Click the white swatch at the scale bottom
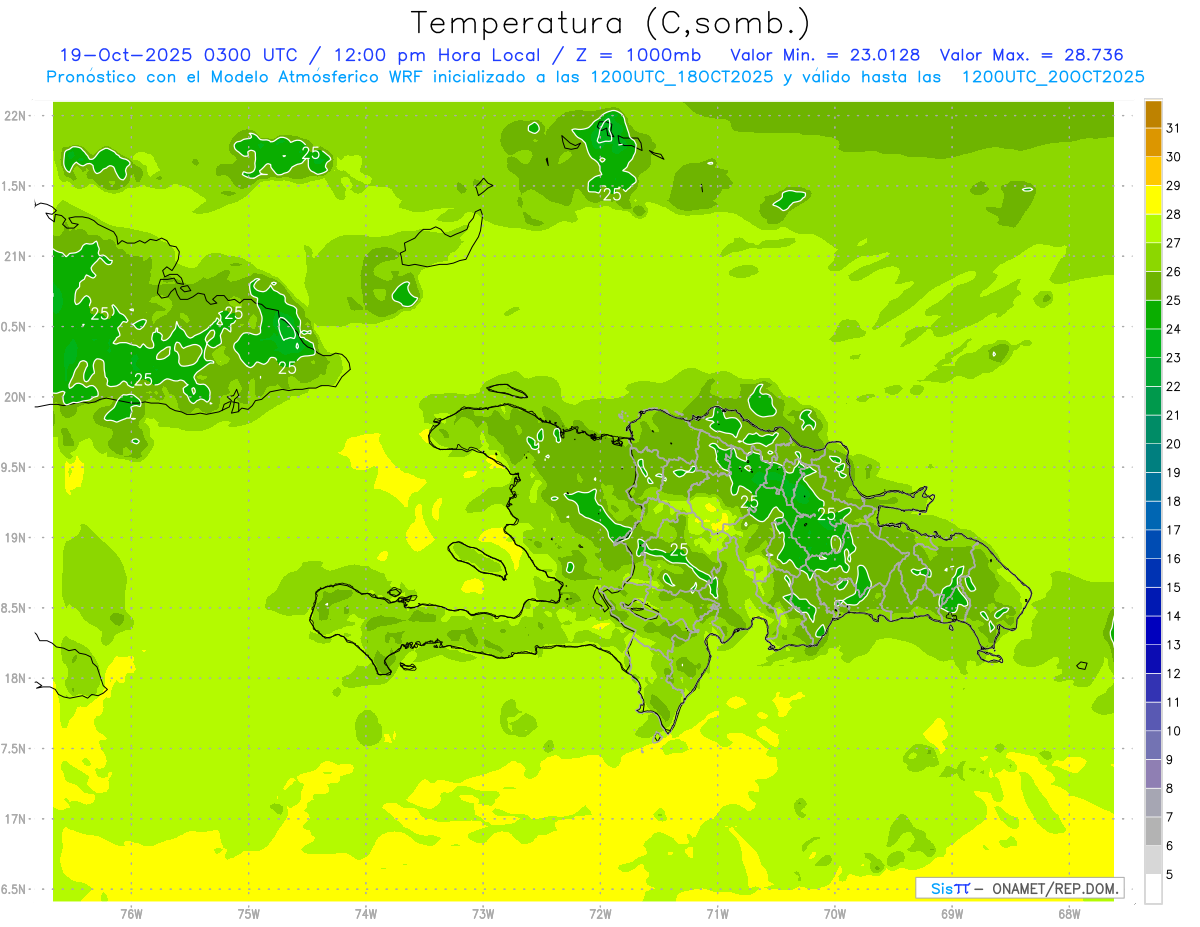Screen dimensions: 1200x927 click(1153, 888)
